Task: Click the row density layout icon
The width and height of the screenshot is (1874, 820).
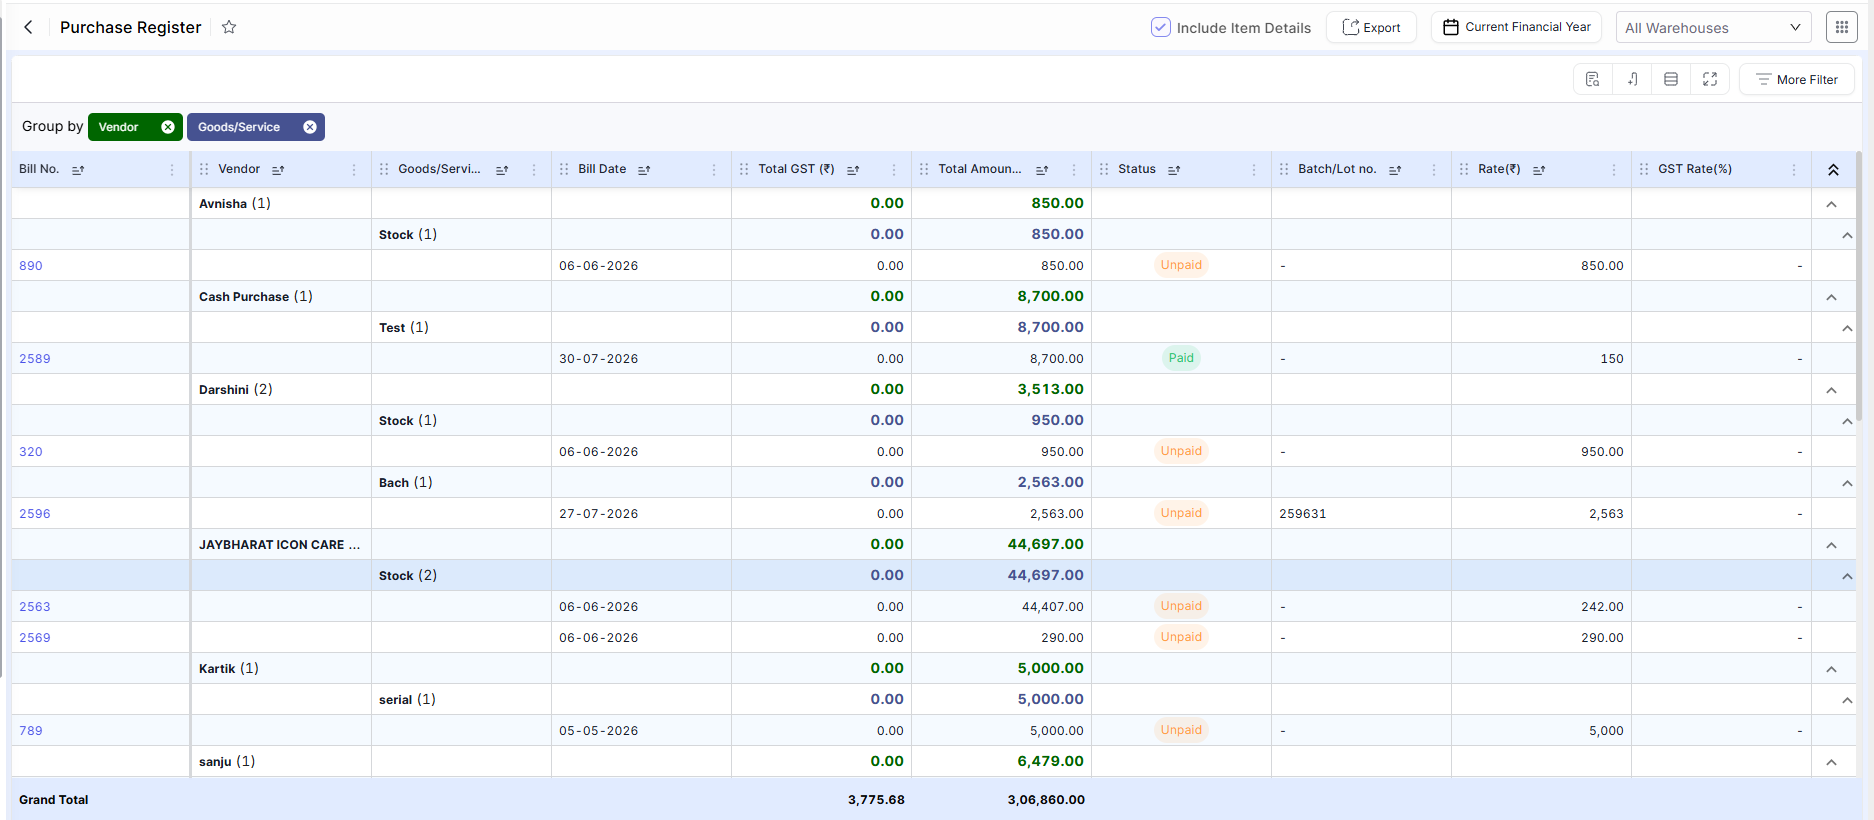Action: pos(1671,79)
